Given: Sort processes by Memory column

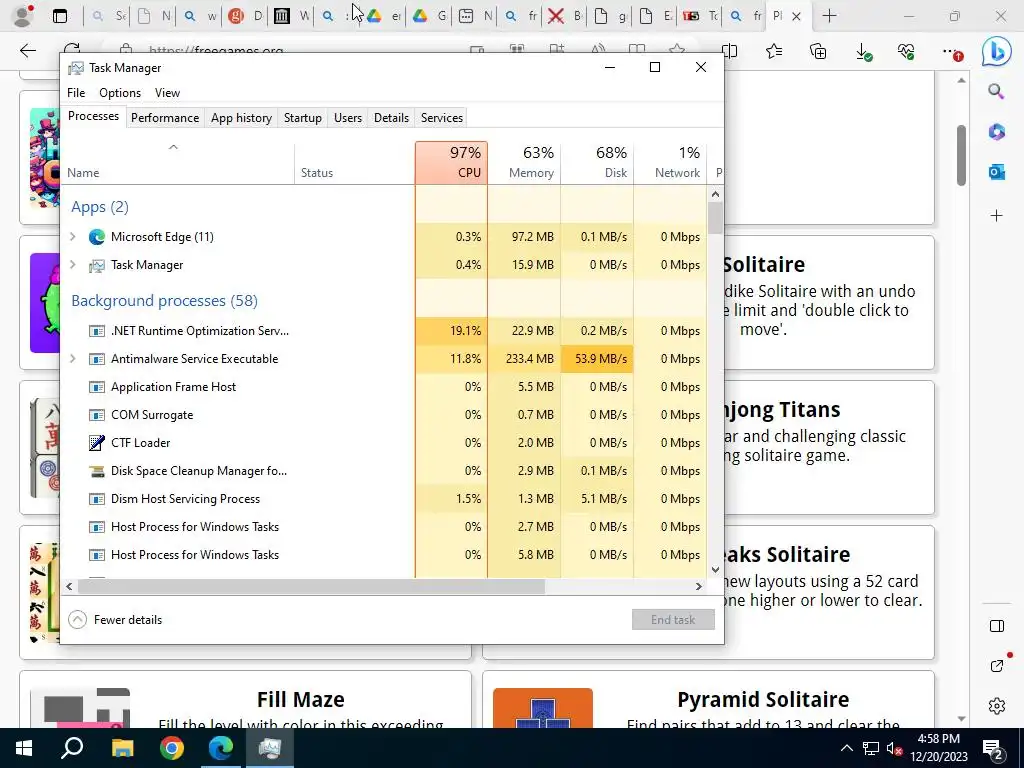Looking at the screenshot, I should point(524,163).
